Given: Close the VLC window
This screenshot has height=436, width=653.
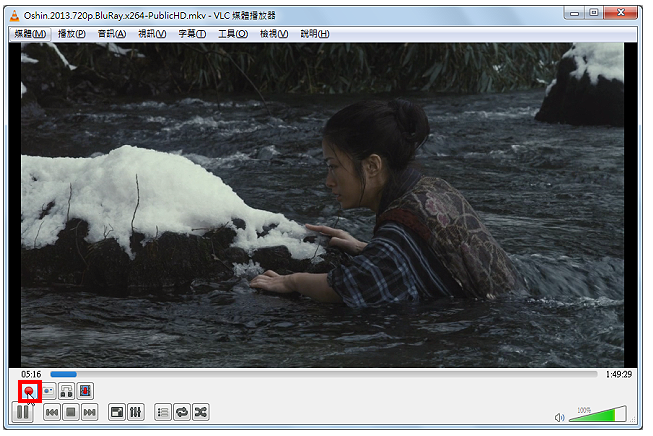Looking at the screenshot, I should pos(621,13).
